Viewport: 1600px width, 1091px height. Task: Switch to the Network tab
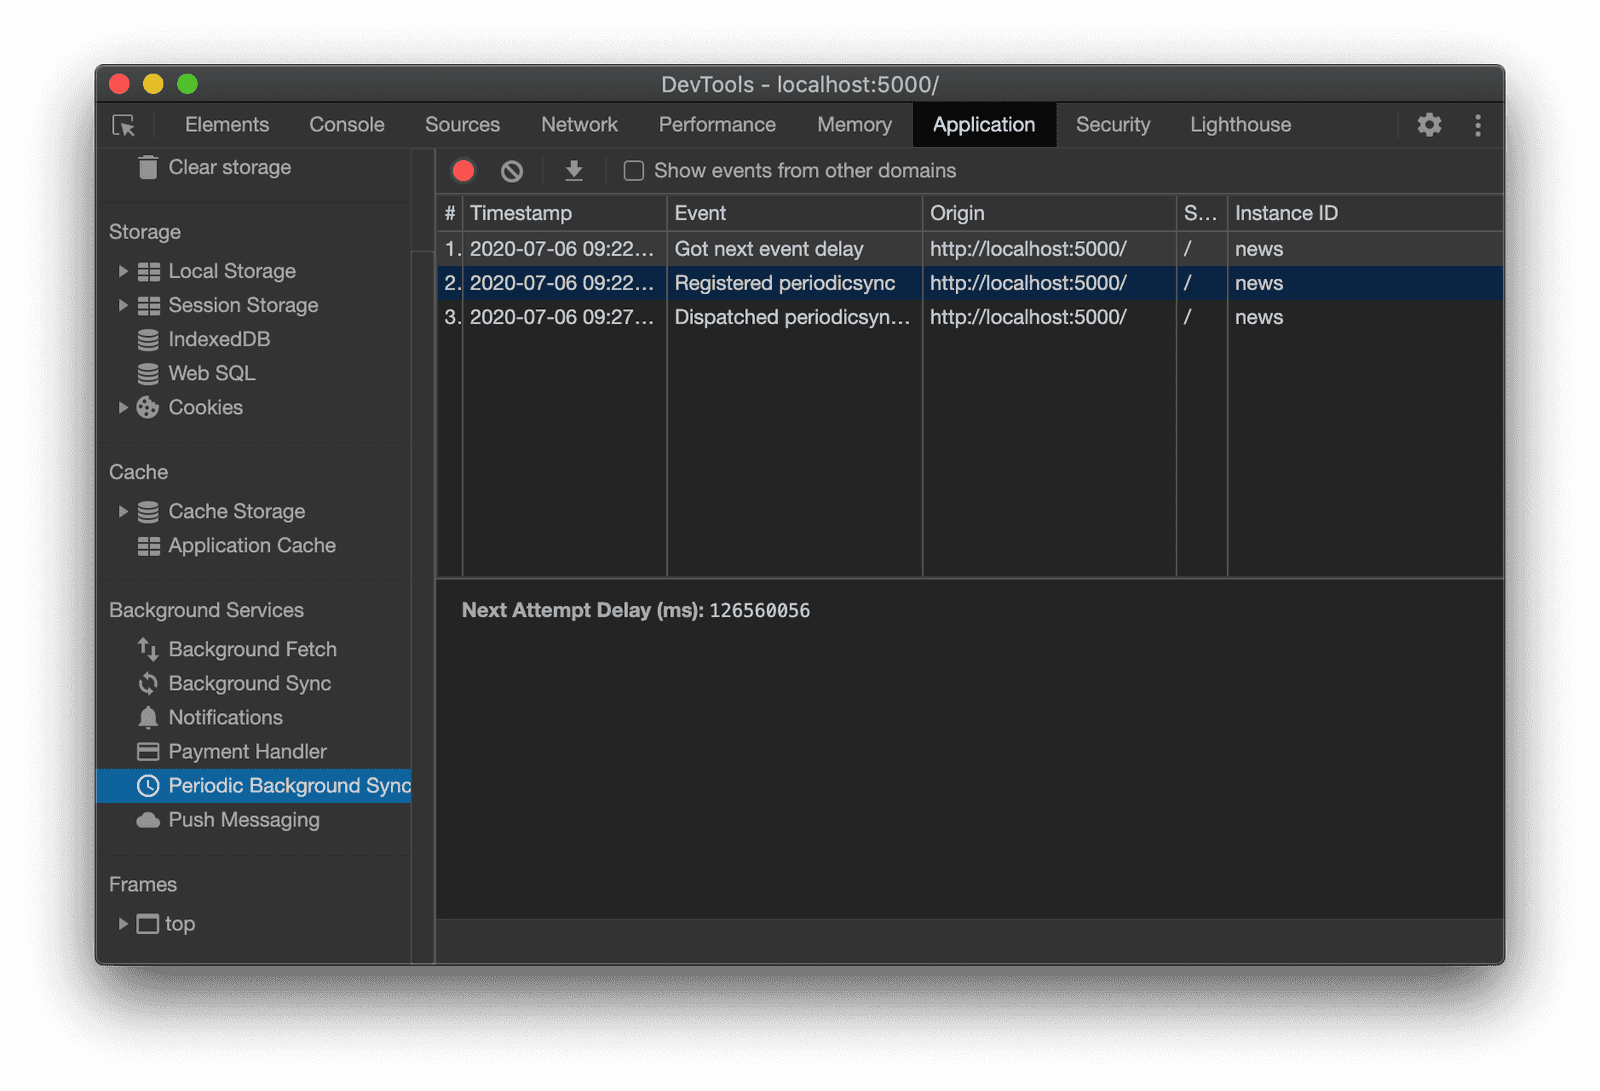pyautogui.click(x=579, y=125)
